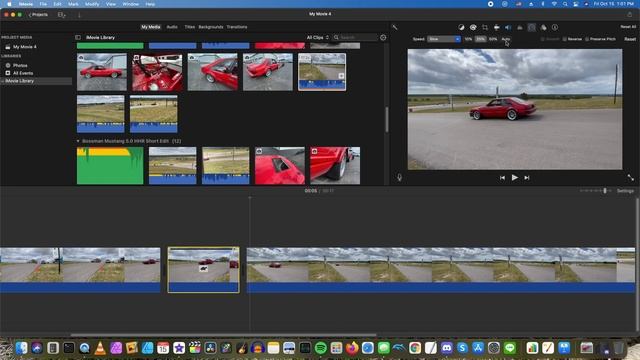Select My Movie 4 in sidebar

click(24, 47)
